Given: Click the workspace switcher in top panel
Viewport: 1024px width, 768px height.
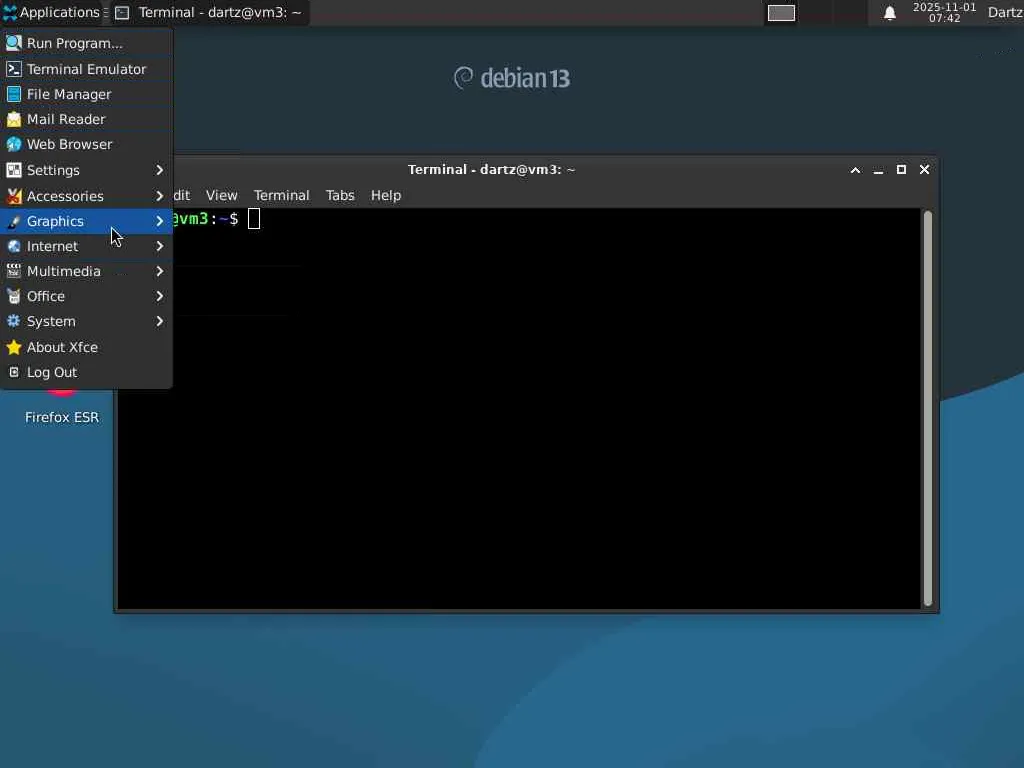Looking at the screenshot, I should click(x=781, y=13).
